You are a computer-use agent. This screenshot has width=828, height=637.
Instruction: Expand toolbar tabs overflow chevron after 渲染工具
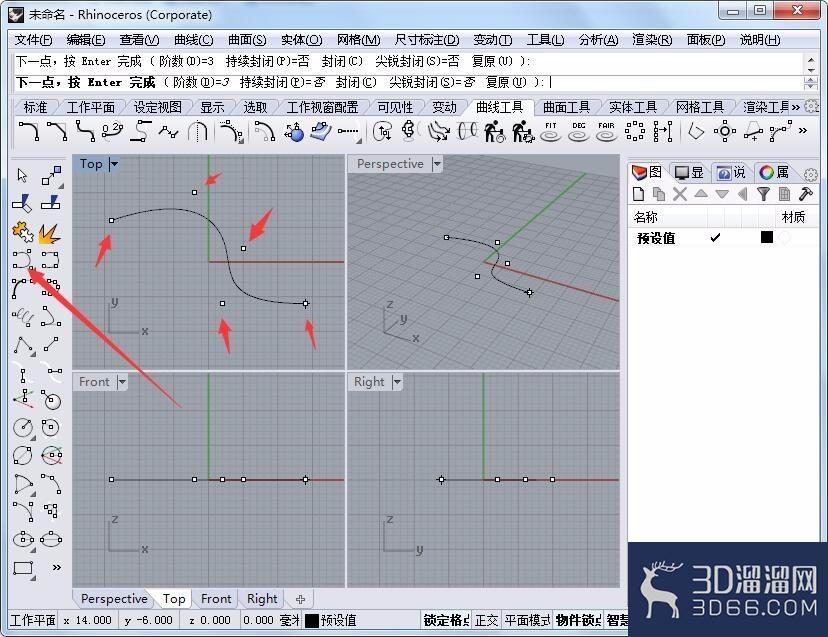point(795,107)
